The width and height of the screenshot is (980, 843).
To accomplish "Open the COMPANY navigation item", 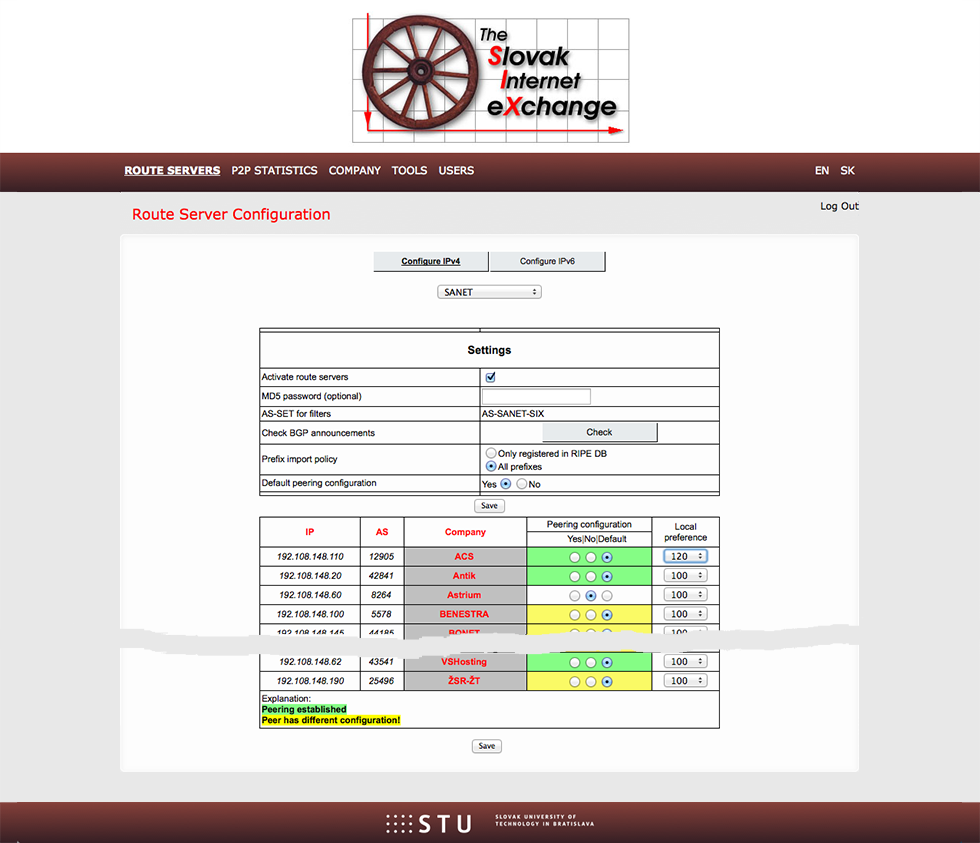I will pos(354,171).
